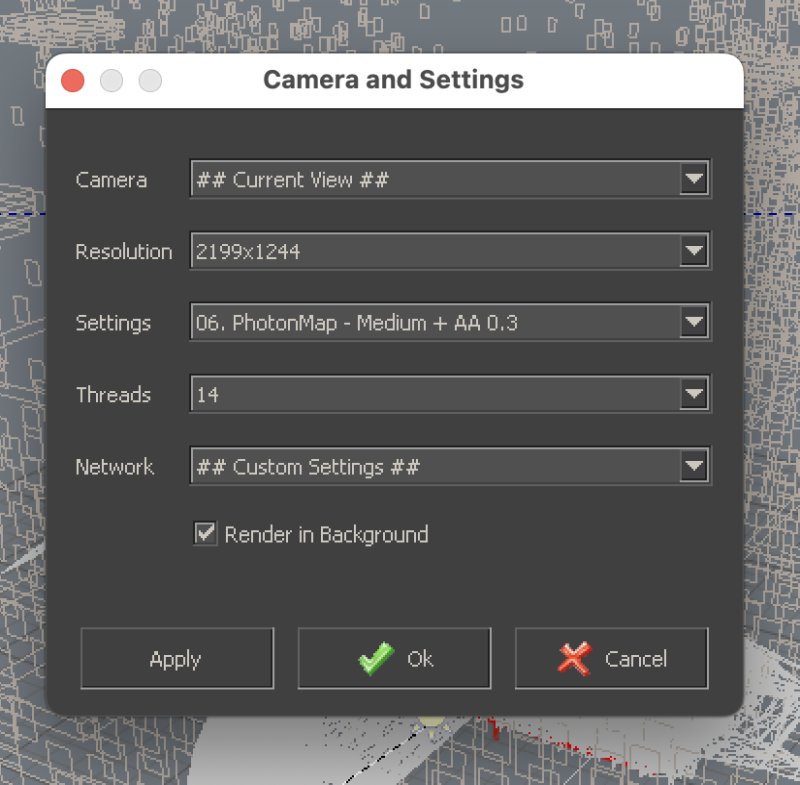Close the dialog with the red window button

coord(73,81)
